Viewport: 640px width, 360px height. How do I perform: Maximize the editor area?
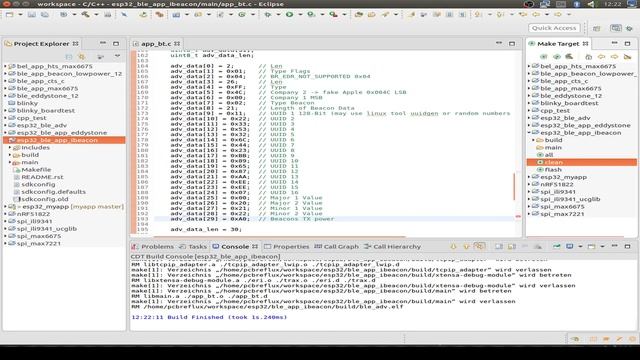[512, 43]
